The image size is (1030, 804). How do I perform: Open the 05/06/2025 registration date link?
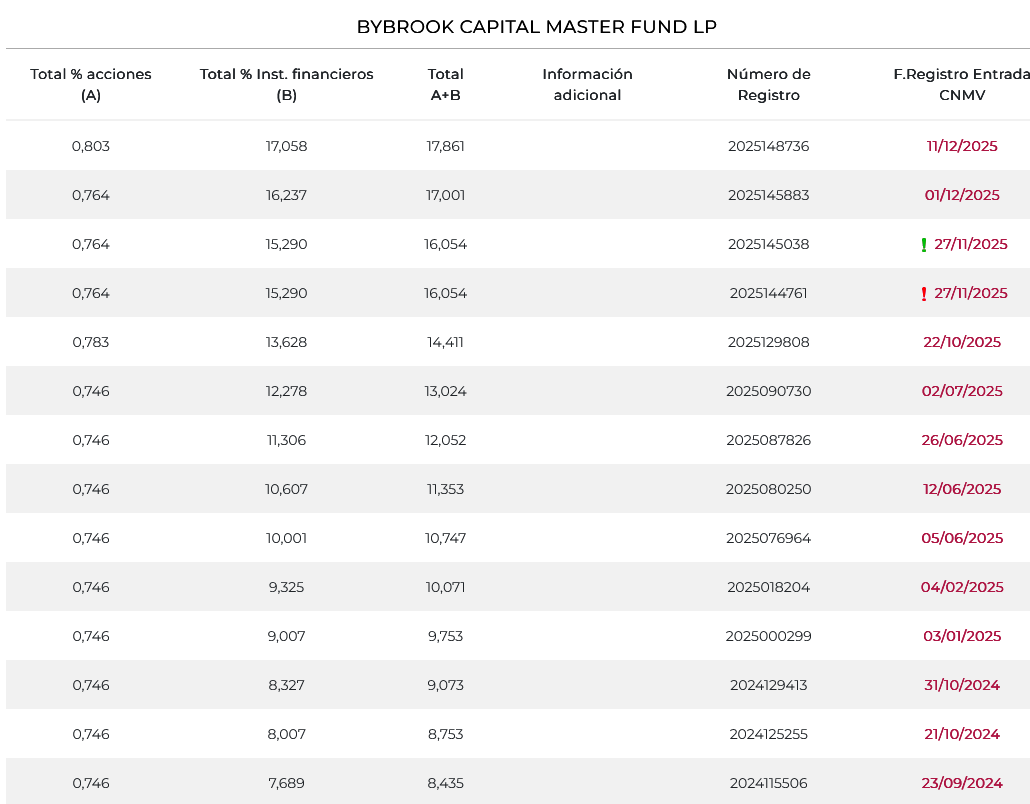[x=962, y=538]
